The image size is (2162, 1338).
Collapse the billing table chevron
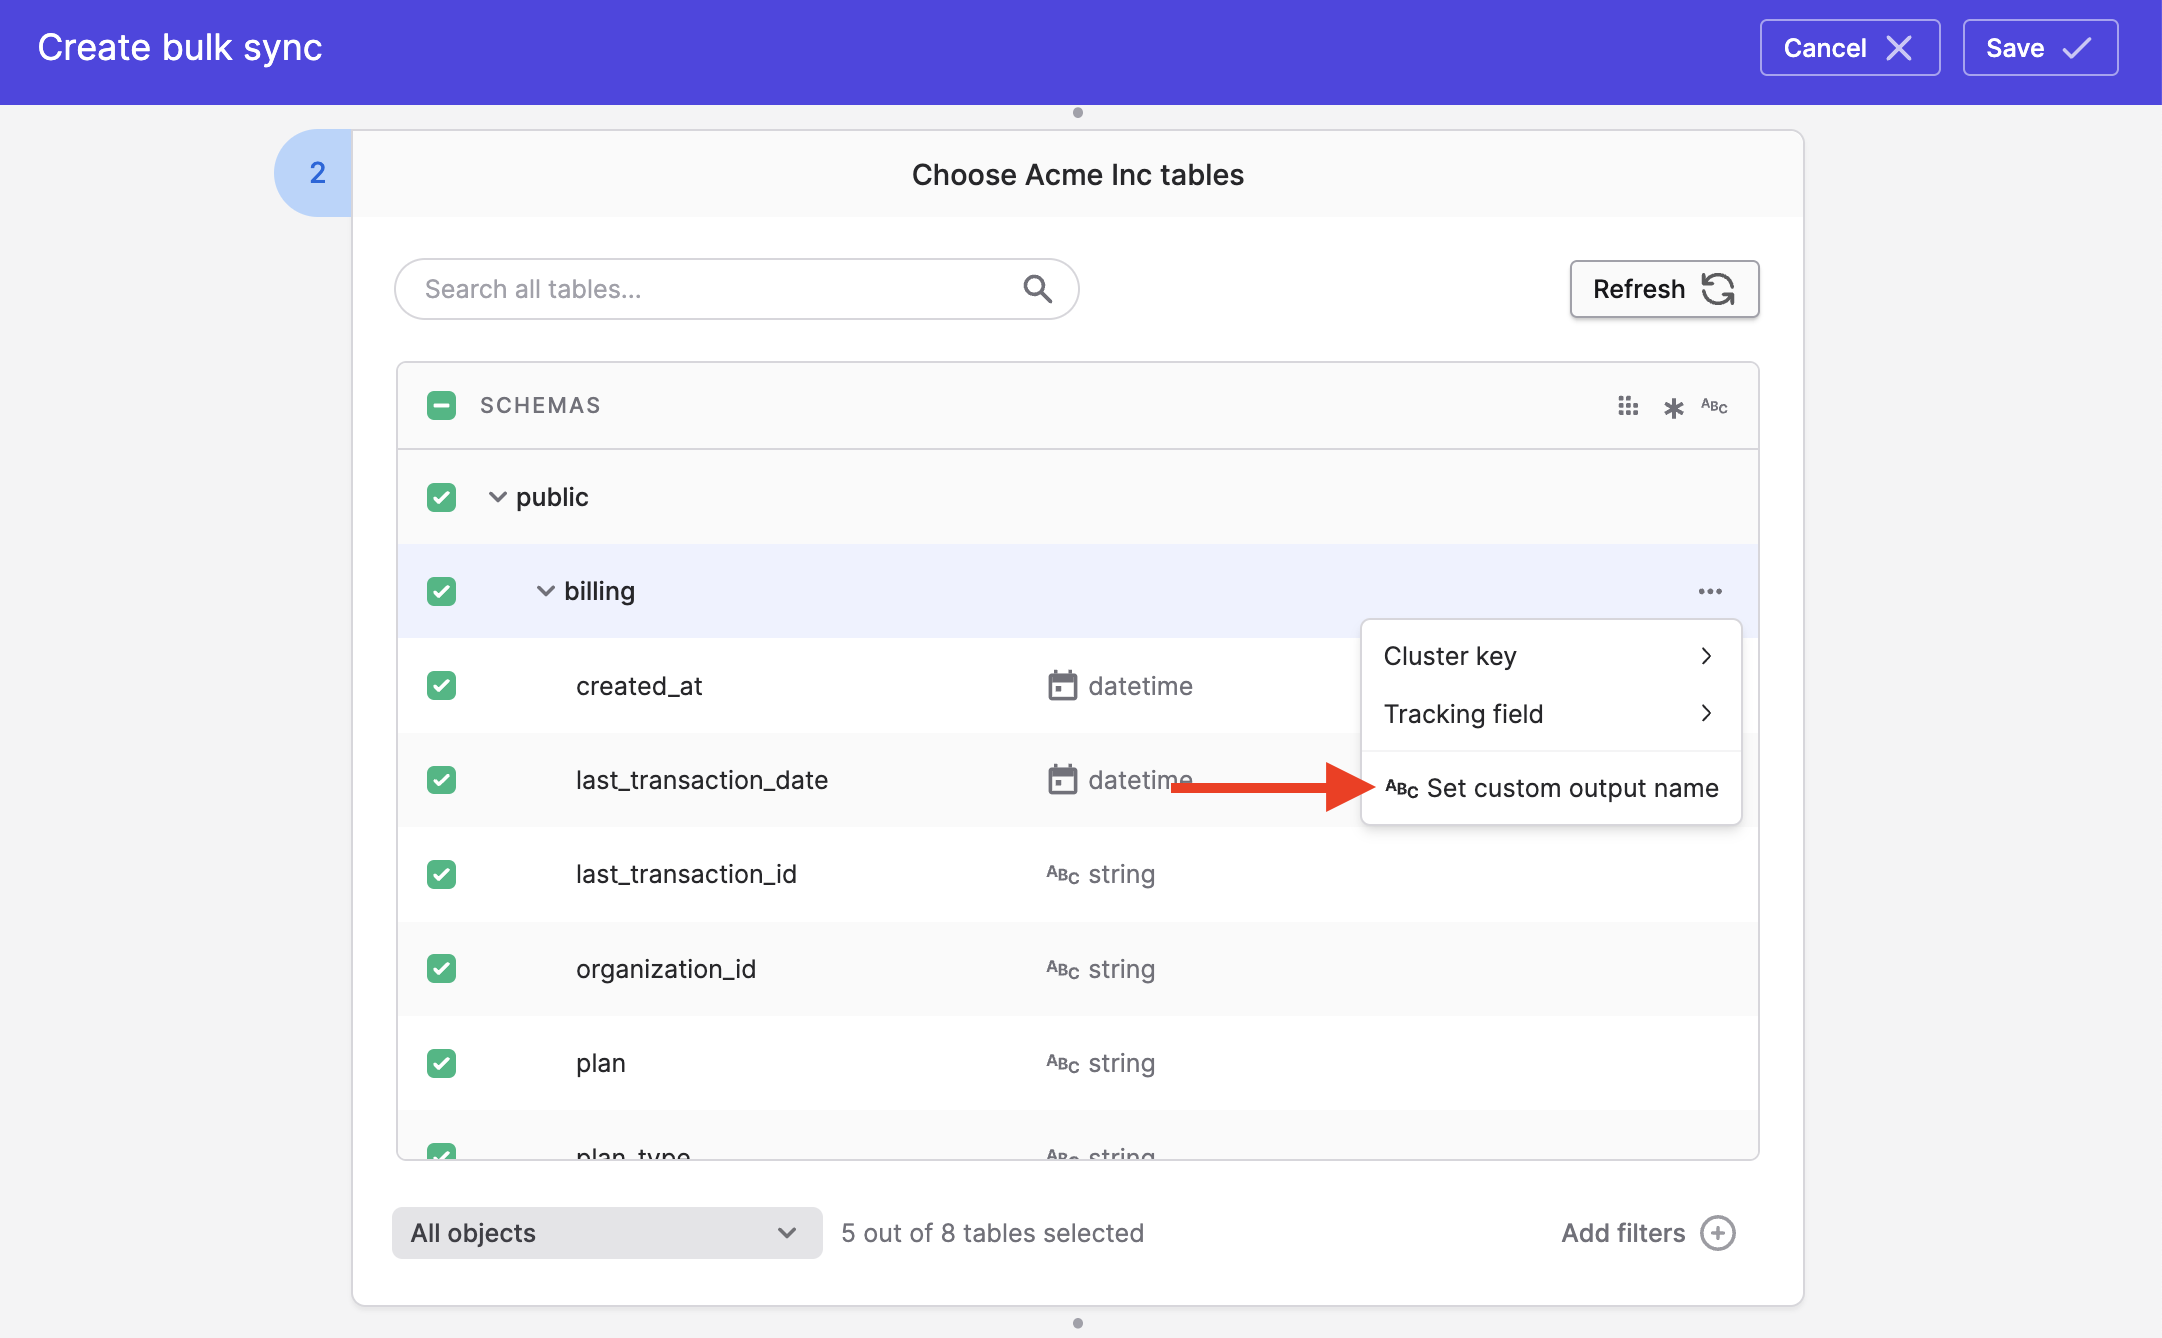coord(545,592)
